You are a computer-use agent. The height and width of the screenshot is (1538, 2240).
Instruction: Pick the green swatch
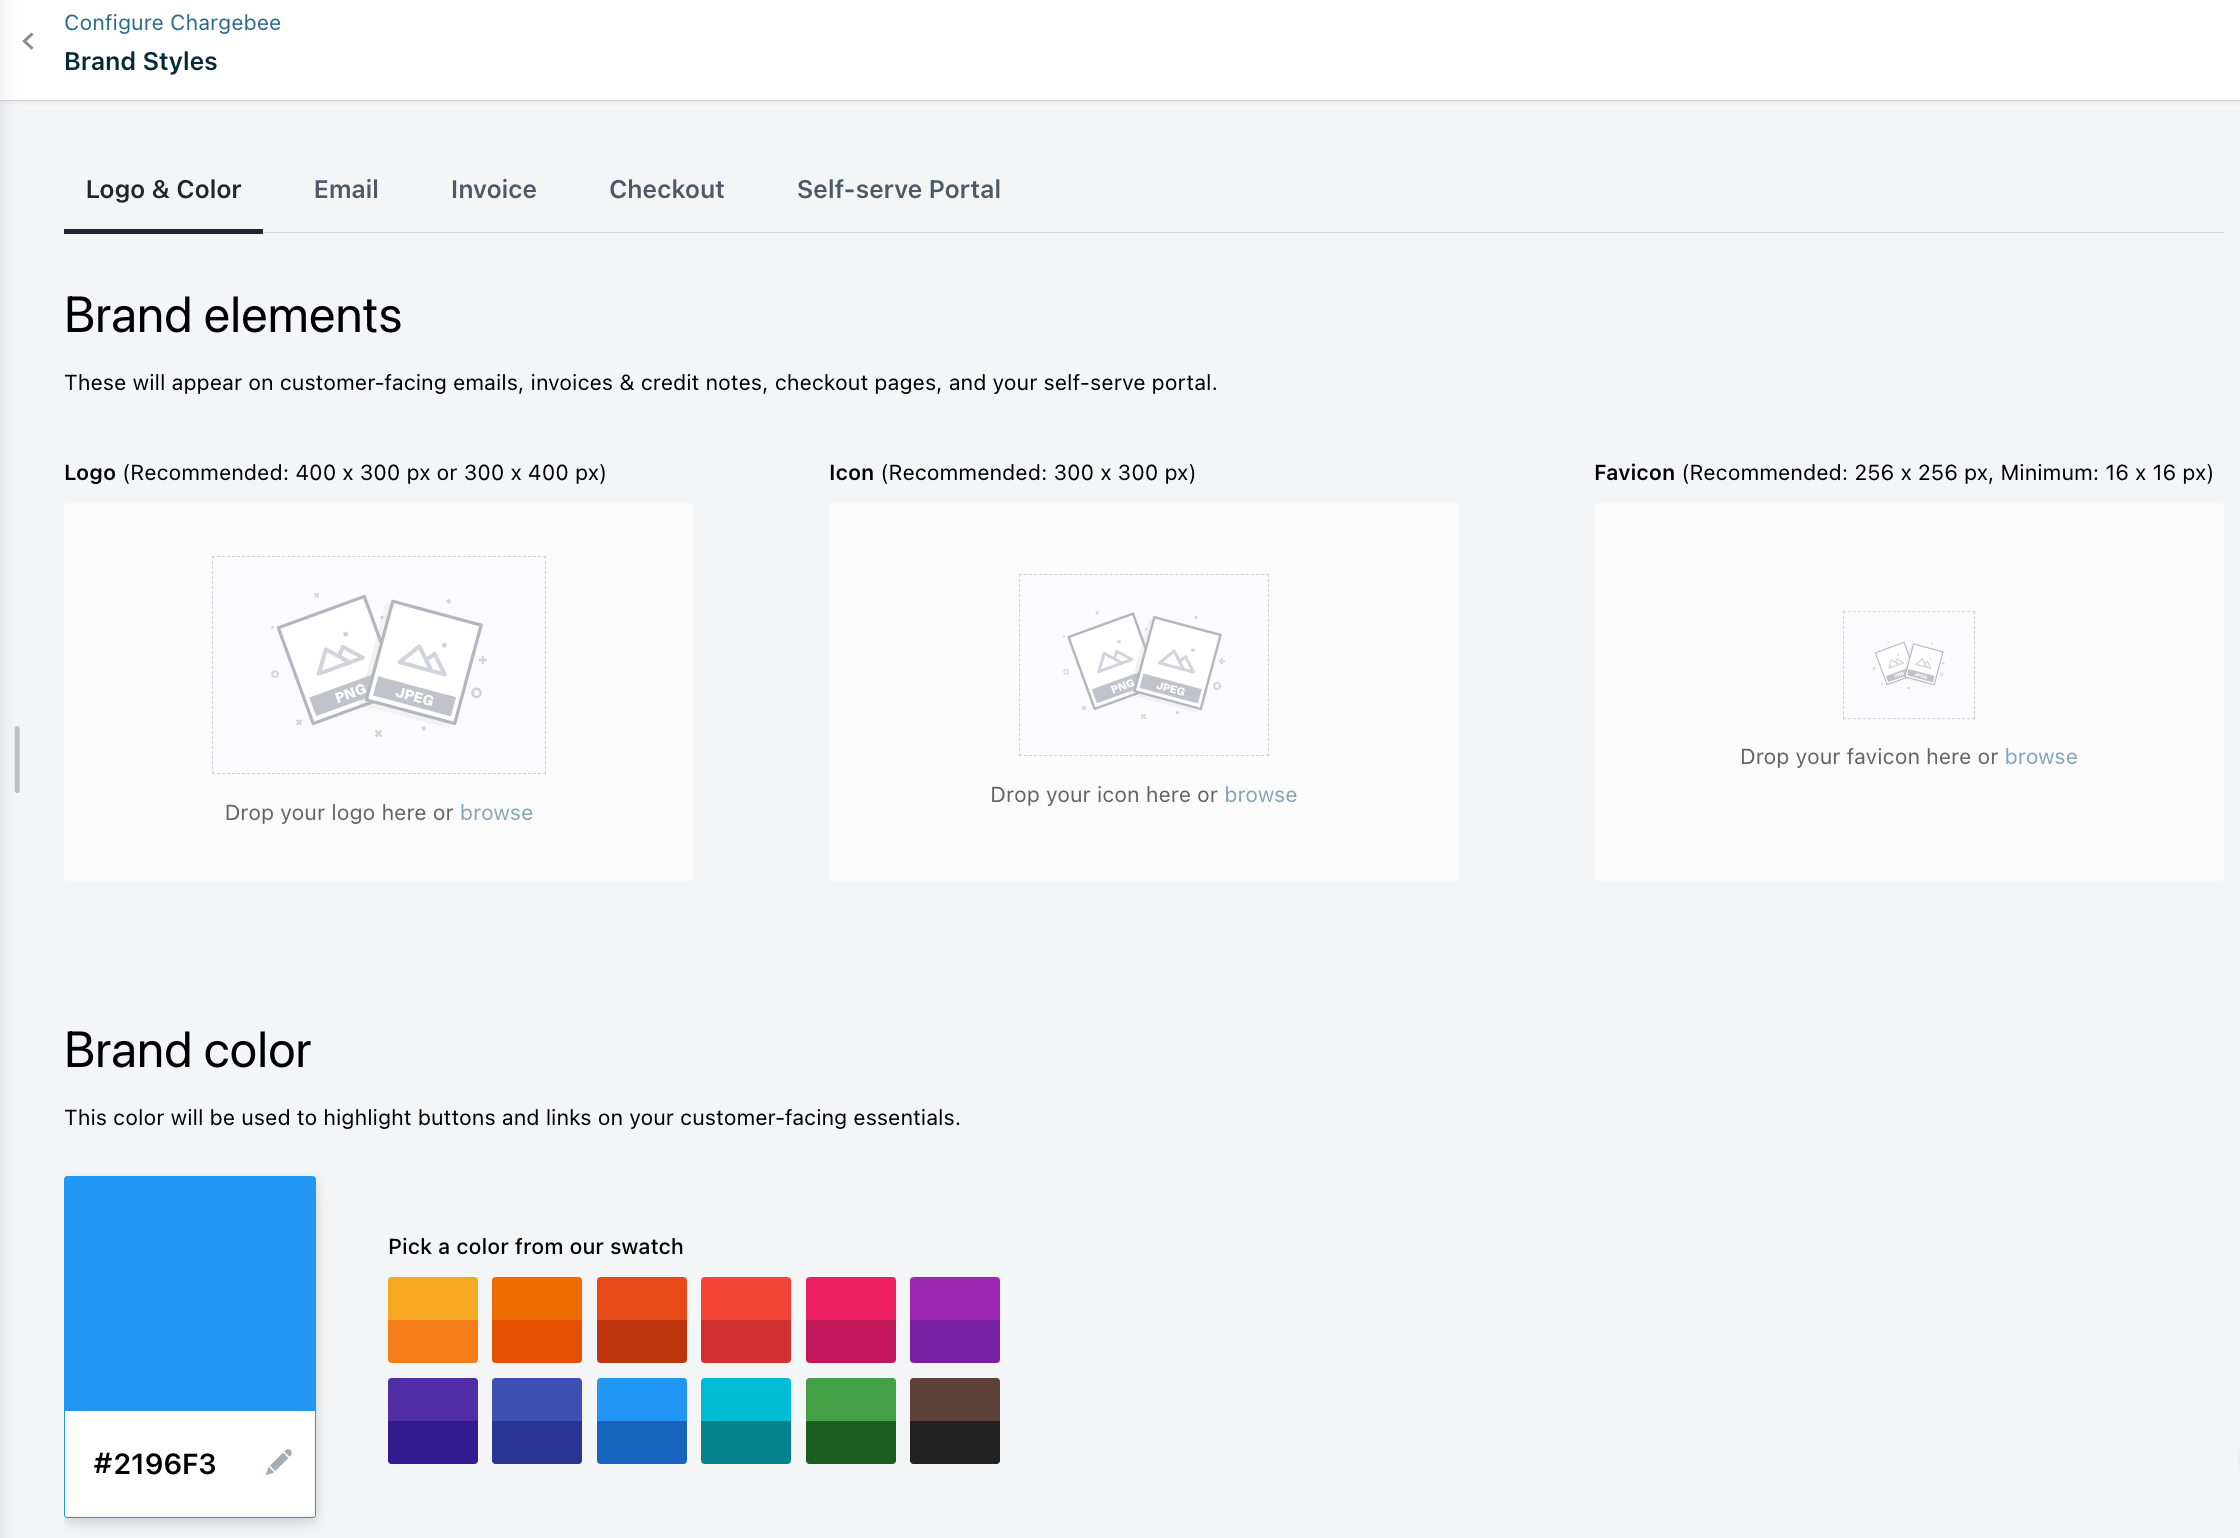pyautogui.click(x=851, y=1421)
